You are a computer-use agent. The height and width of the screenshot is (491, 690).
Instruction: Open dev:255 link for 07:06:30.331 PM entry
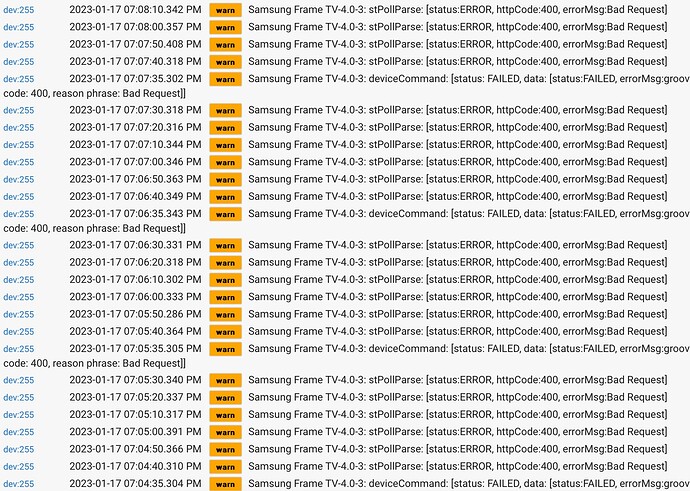pyautogui.click(x=18, y=246)
